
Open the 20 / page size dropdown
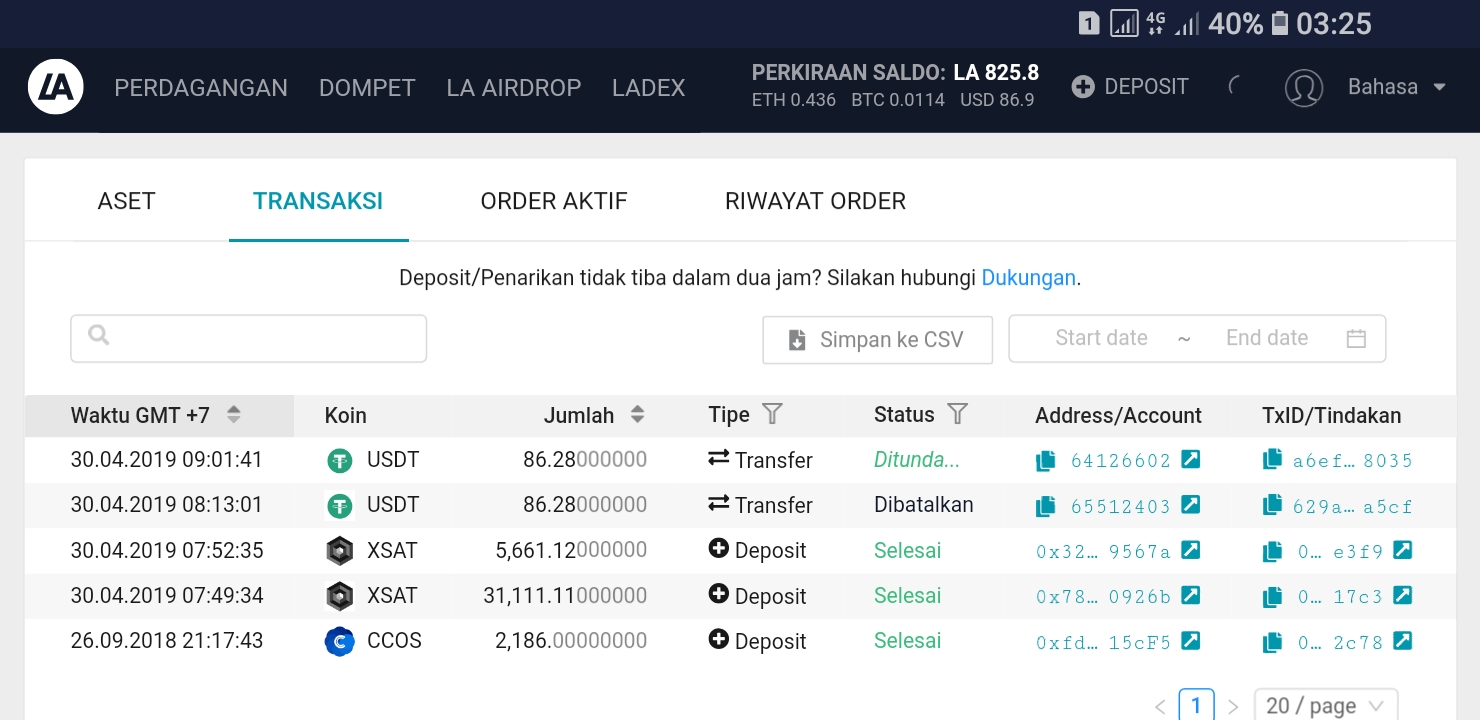point(1326,706)
